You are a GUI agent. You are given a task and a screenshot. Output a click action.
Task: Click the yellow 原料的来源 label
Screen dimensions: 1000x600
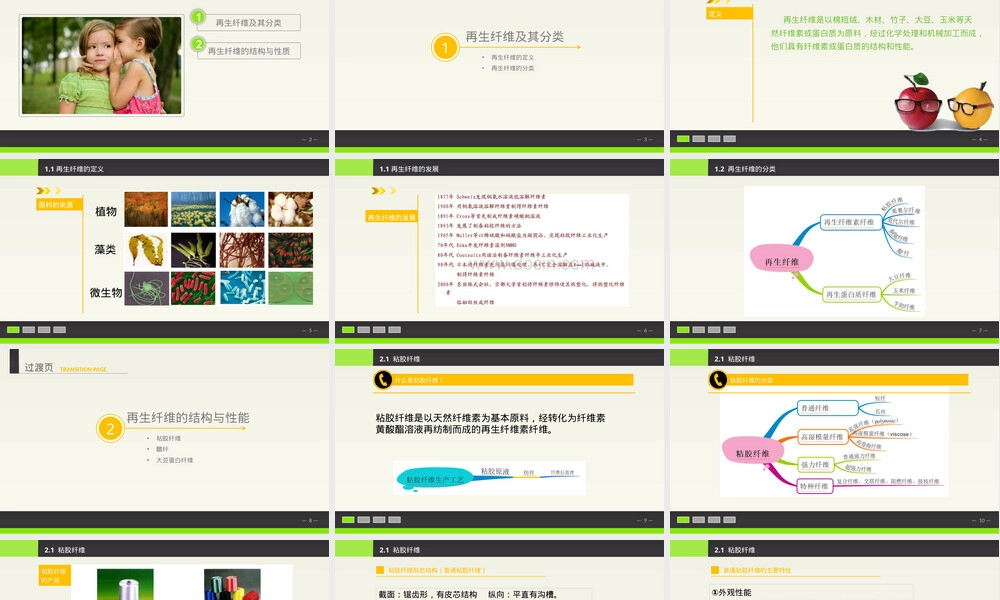(x=59, y=205)
